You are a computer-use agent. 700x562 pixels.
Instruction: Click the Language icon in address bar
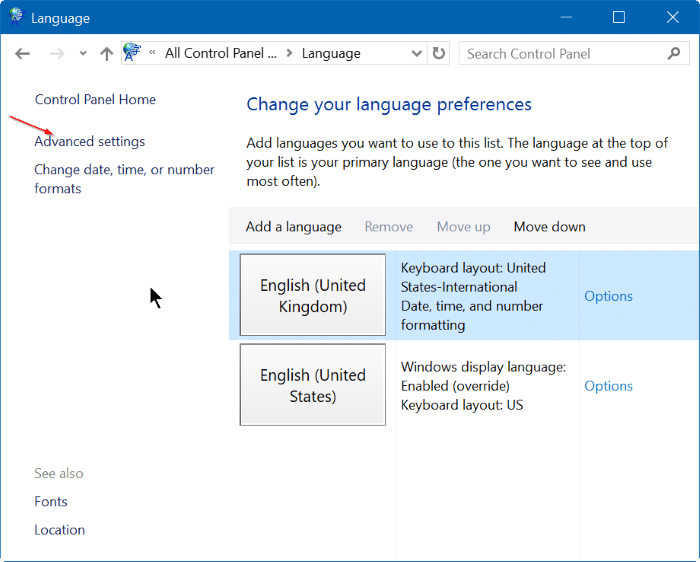[x=132, y=52]
